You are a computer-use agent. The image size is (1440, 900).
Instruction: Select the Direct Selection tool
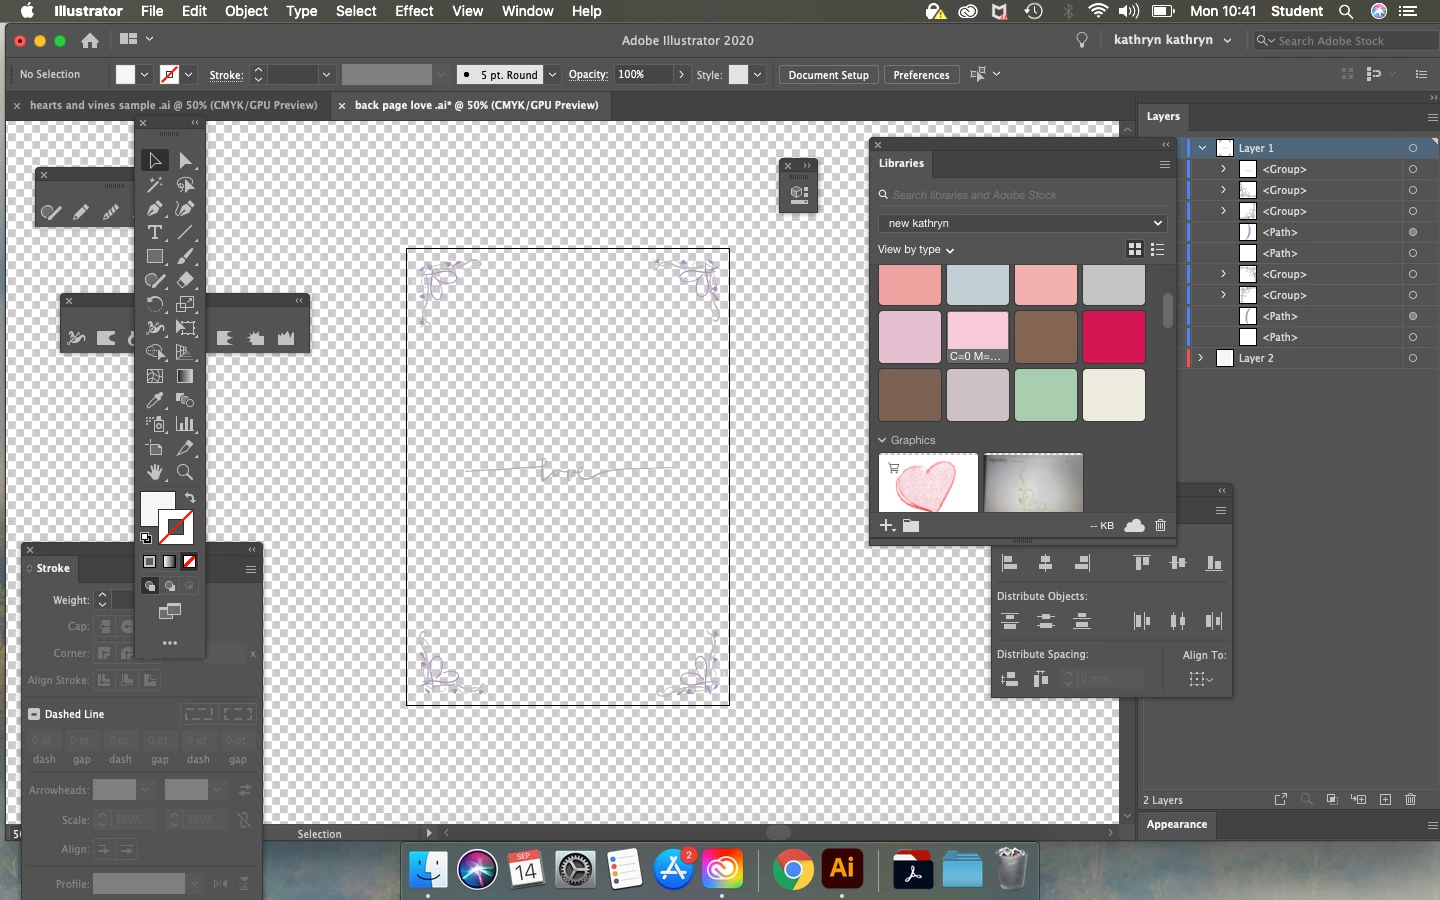(185, 160)
